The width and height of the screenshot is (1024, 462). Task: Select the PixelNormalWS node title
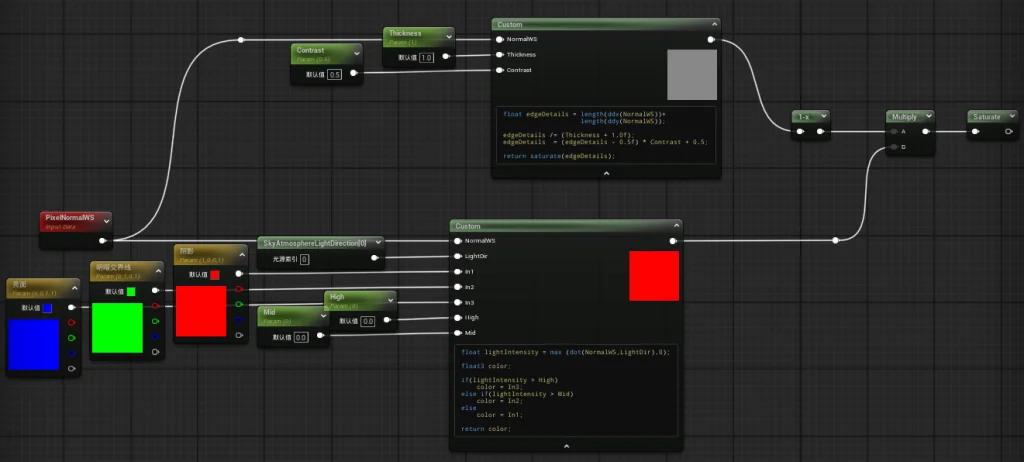(x=68, y=217)
